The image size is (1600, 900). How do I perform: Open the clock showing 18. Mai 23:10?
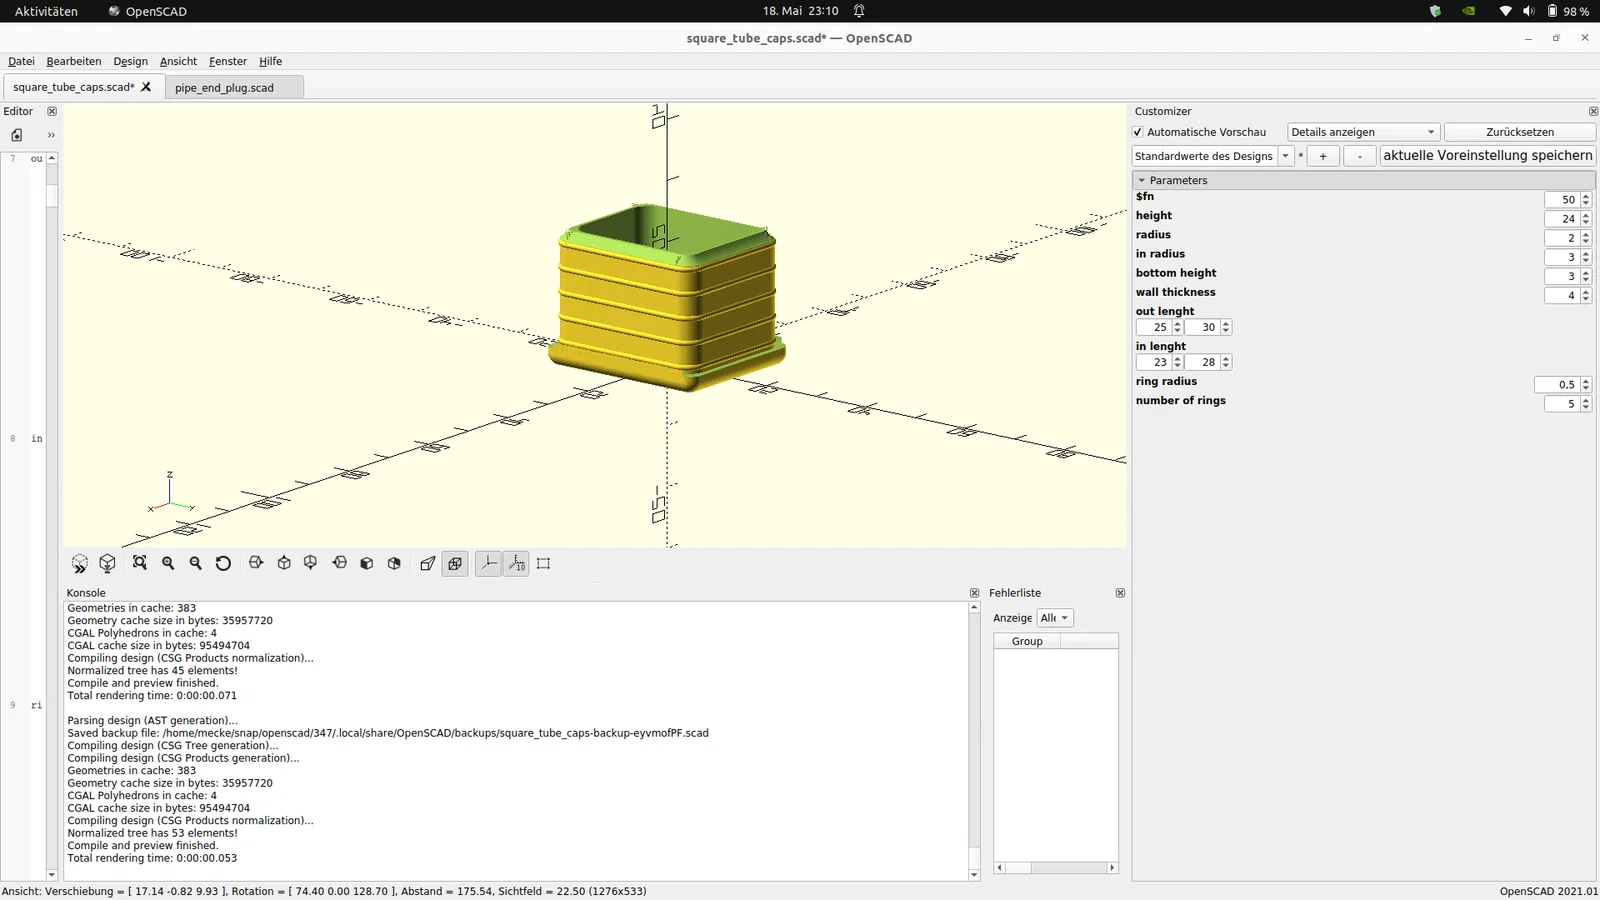[800, 11]
